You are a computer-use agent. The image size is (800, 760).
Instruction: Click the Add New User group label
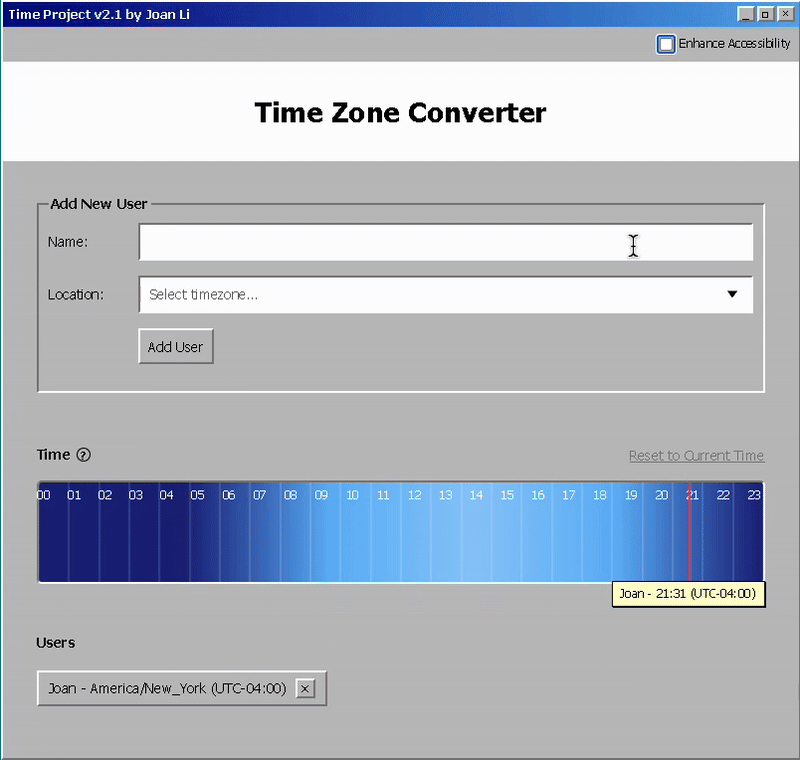coord(98,204)
